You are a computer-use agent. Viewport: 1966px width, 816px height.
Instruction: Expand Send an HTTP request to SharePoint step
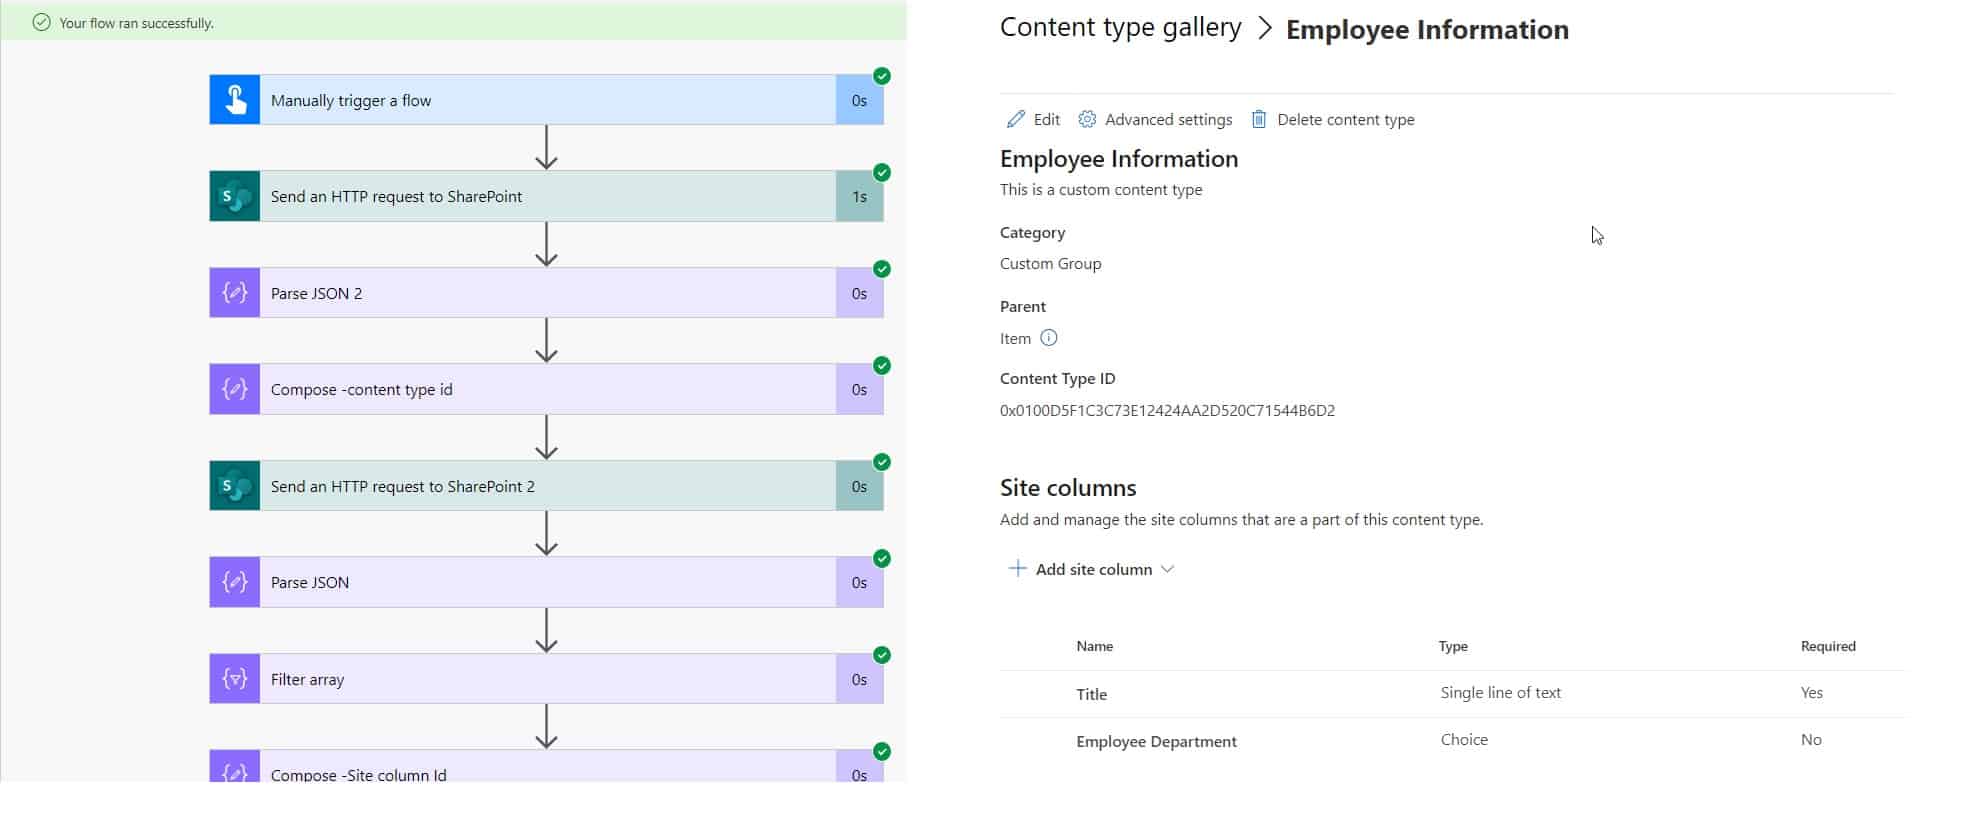(547, 196)
